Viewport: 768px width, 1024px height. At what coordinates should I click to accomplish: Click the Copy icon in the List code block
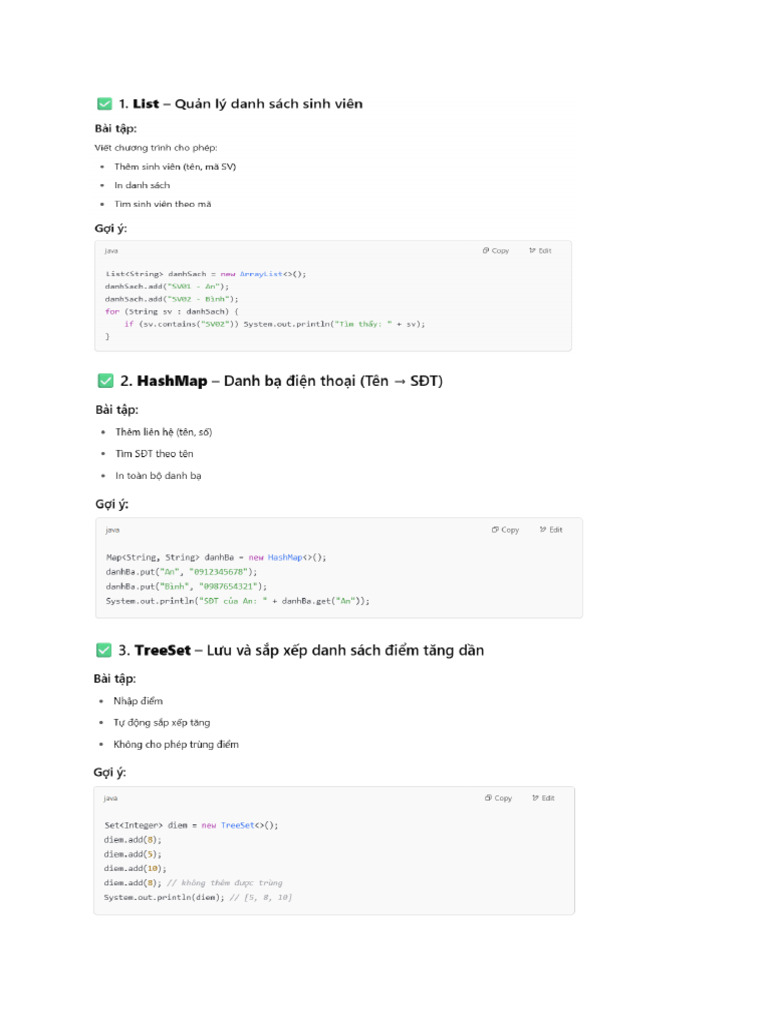tap(486, 251)
